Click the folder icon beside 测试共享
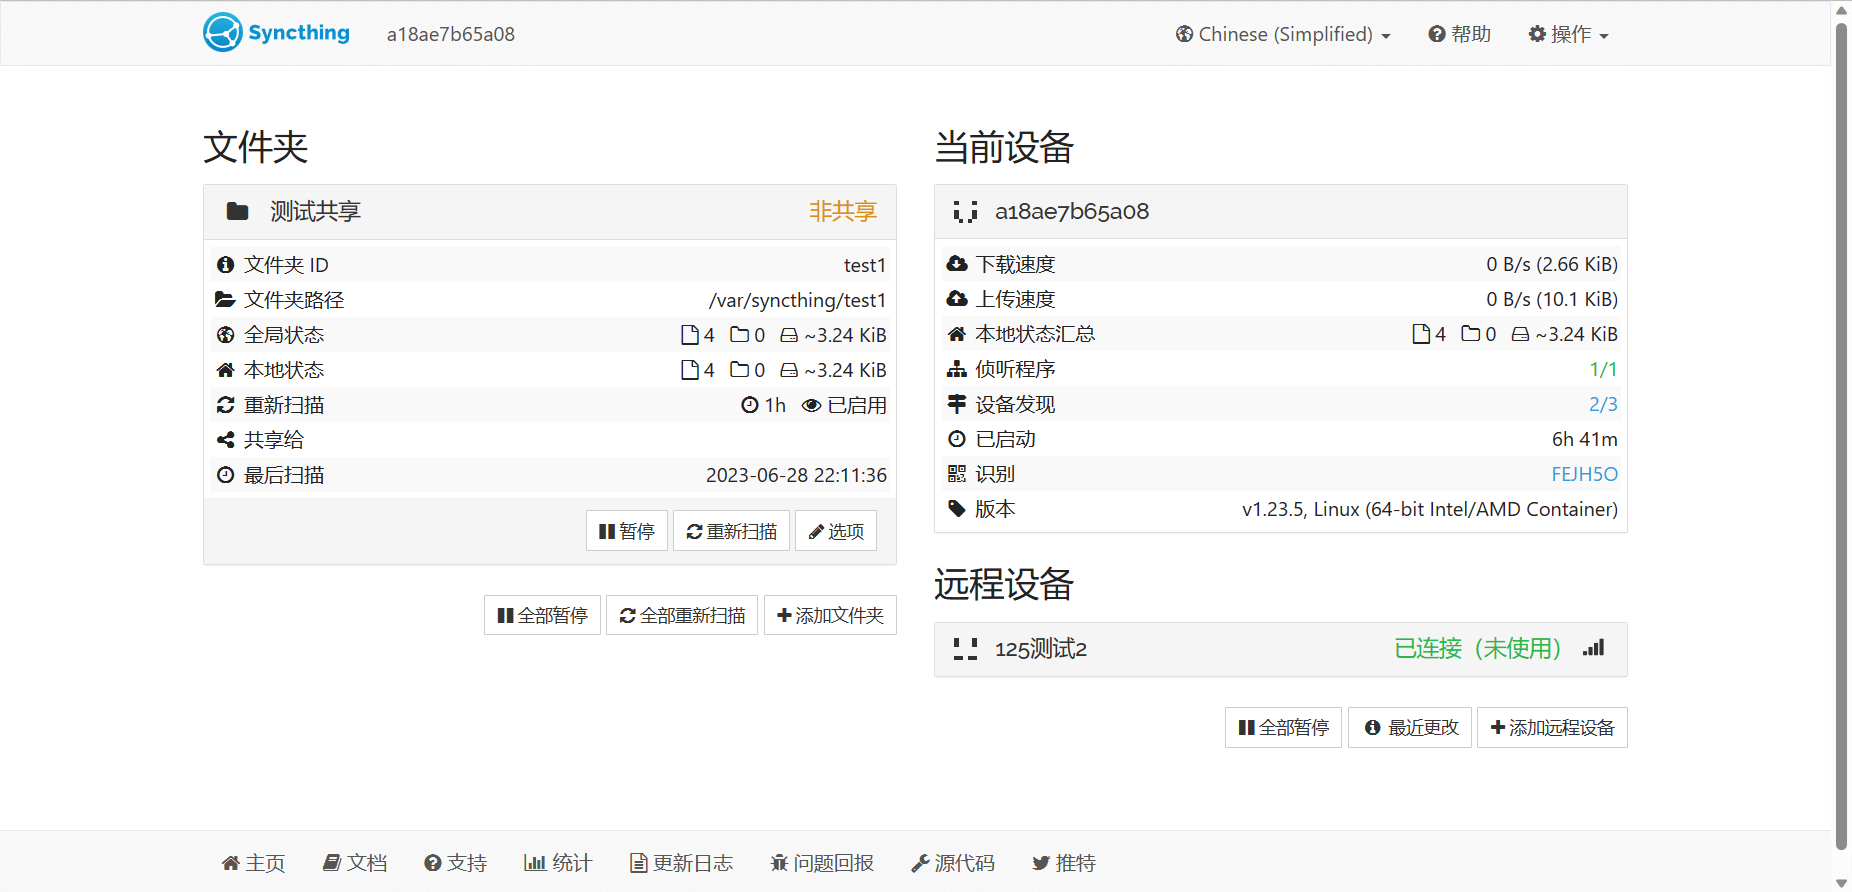Viewport: 1852px width, 892px height. coord(237,212)
